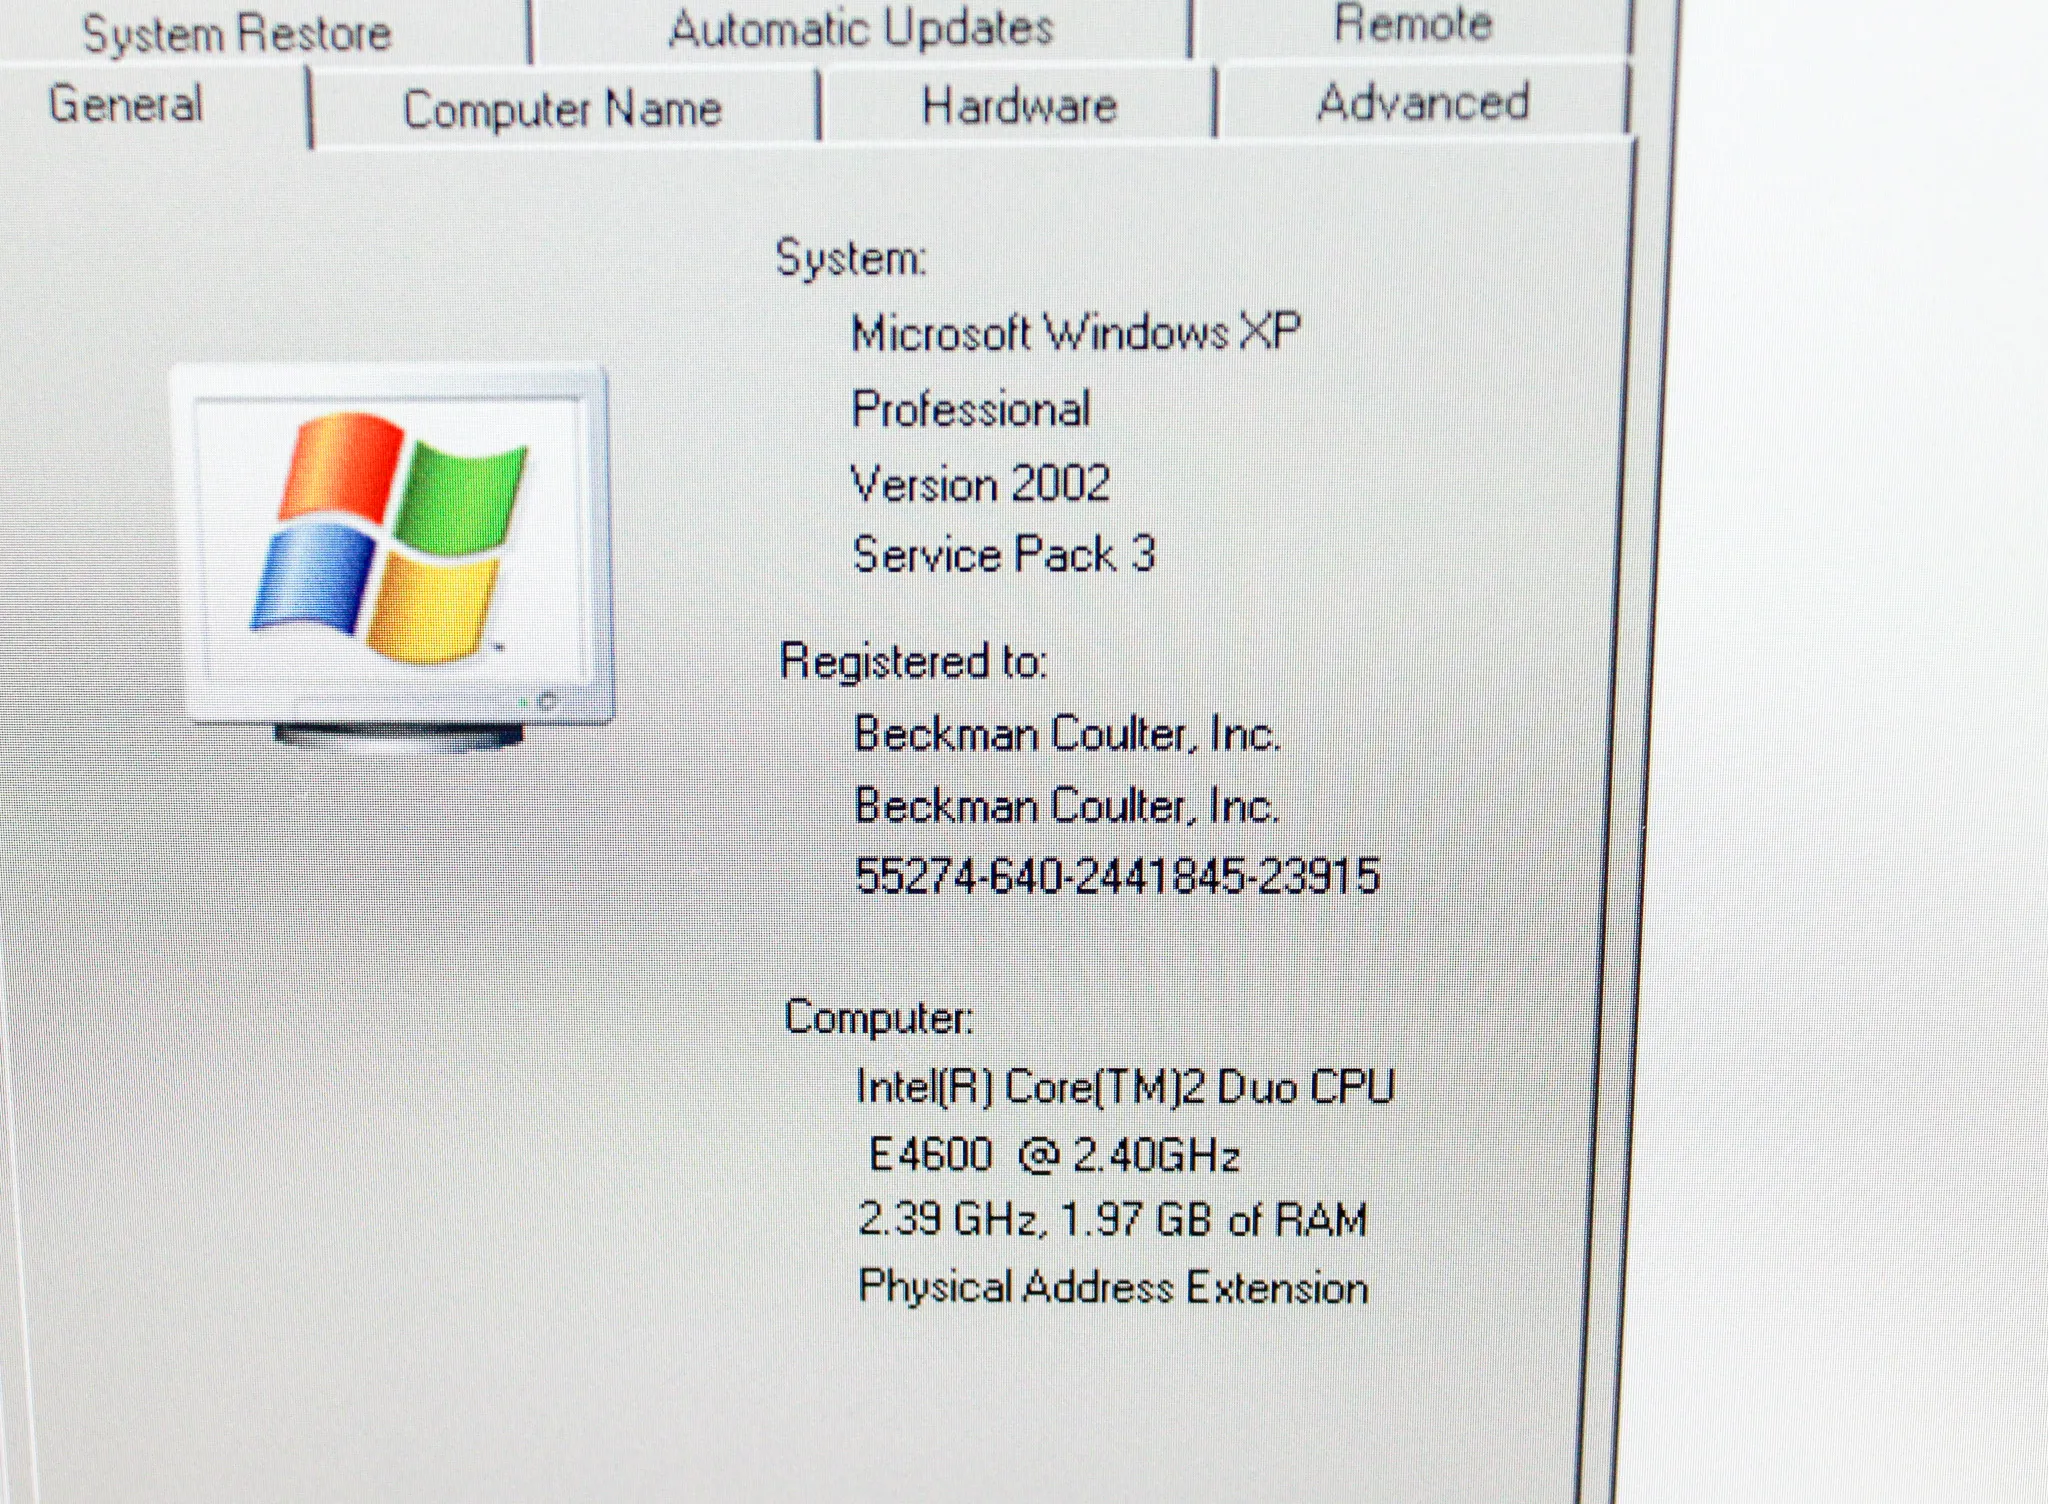Click the 'Microsoft Windows XP' text
Screen dimensions: 2048x1504
pos(1075,332)
